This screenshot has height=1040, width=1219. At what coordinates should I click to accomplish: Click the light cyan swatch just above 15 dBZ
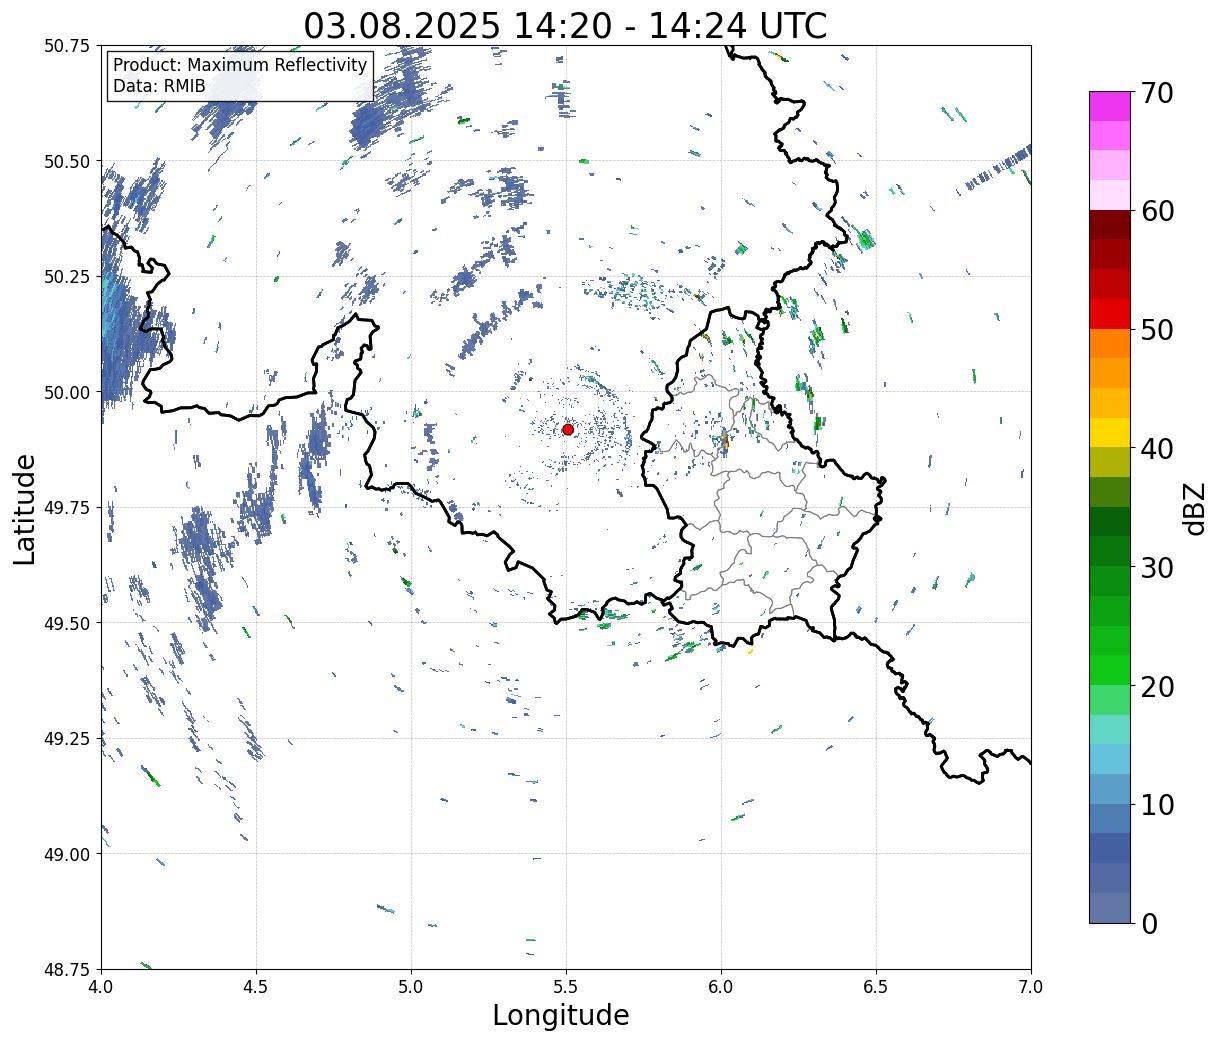[1110, 729]
